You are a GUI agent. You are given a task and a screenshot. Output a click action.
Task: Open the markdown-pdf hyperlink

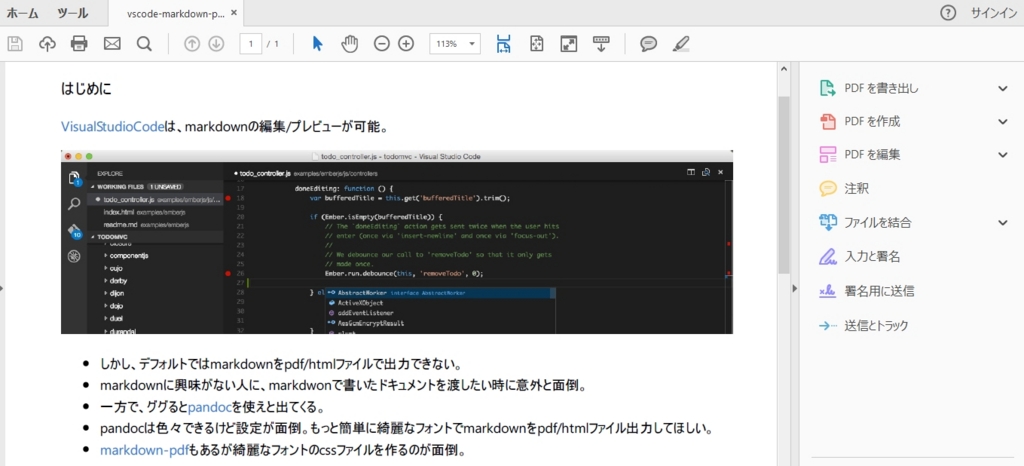[144, 450]
